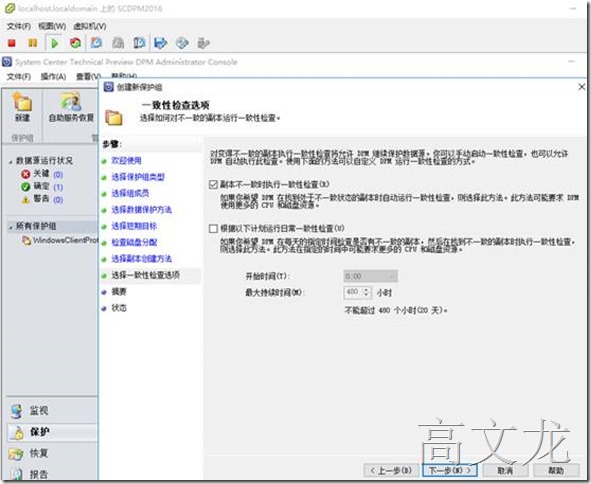Click the 状态 step
591x484 pixels.
click(119, 308)
